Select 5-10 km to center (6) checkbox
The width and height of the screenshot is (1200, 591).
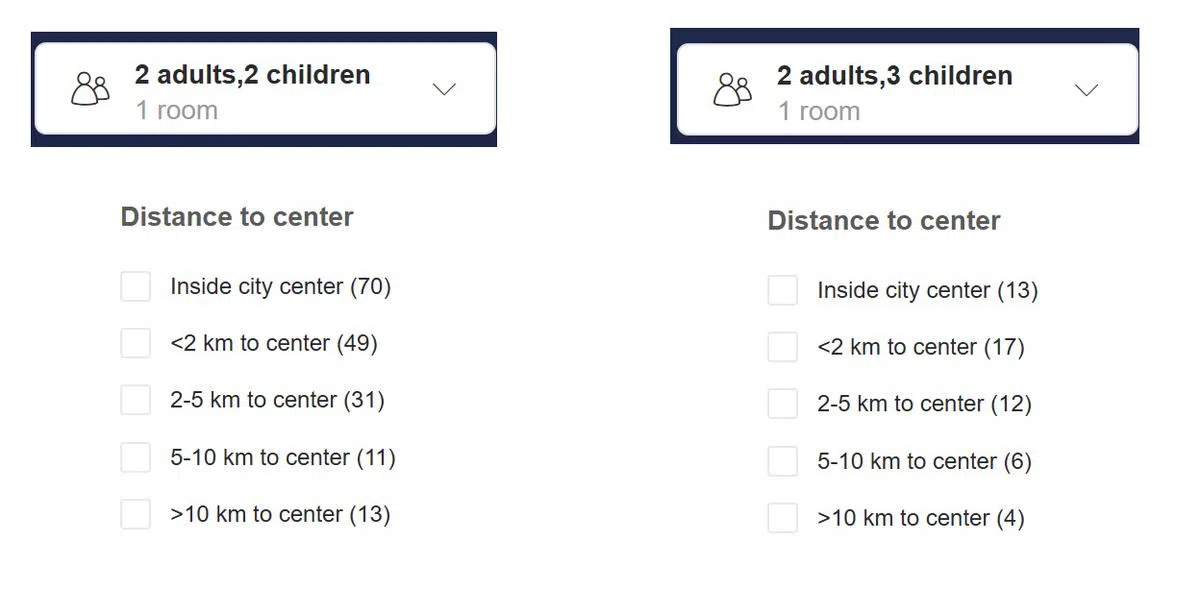[x=783, y=462]
